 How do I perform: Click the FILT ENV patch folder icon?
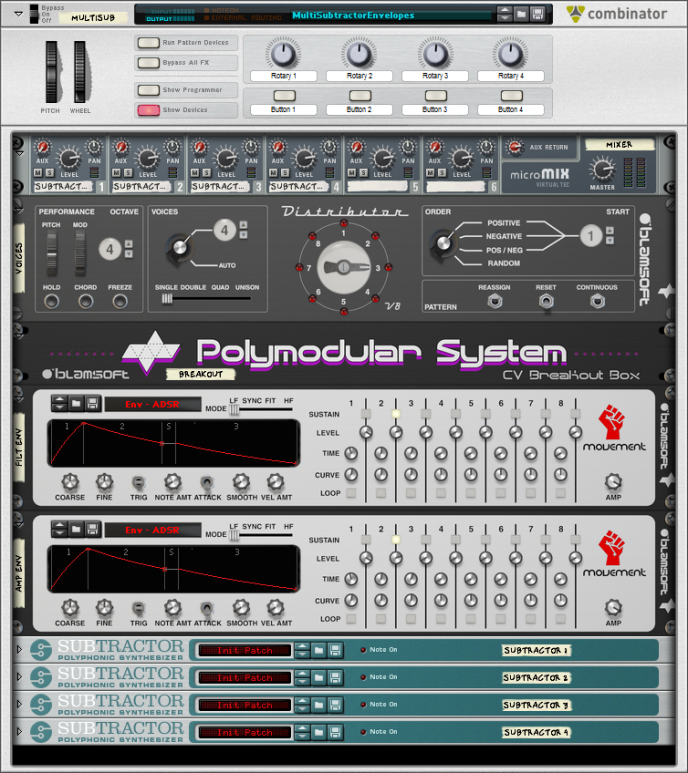click(76, 402)
